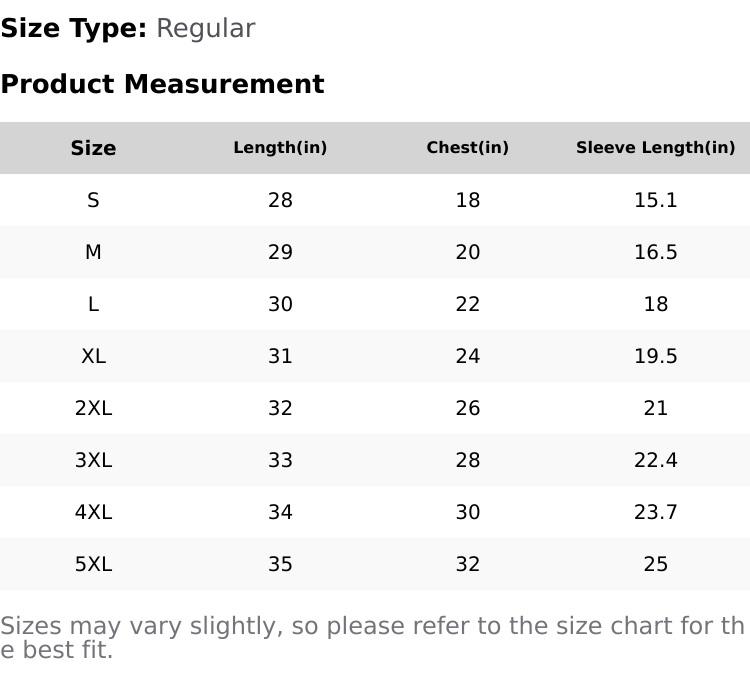This screenshot has width=750, height=686.
Task: Click sleeve length value 15.1
Action: click(655, 200)
